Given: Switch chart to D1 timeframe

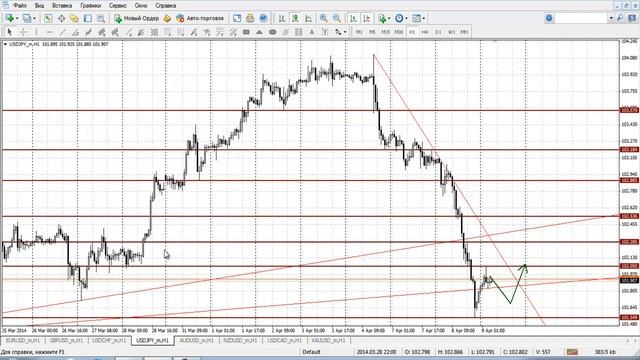Looking at the screenshot, I should 438,32.
